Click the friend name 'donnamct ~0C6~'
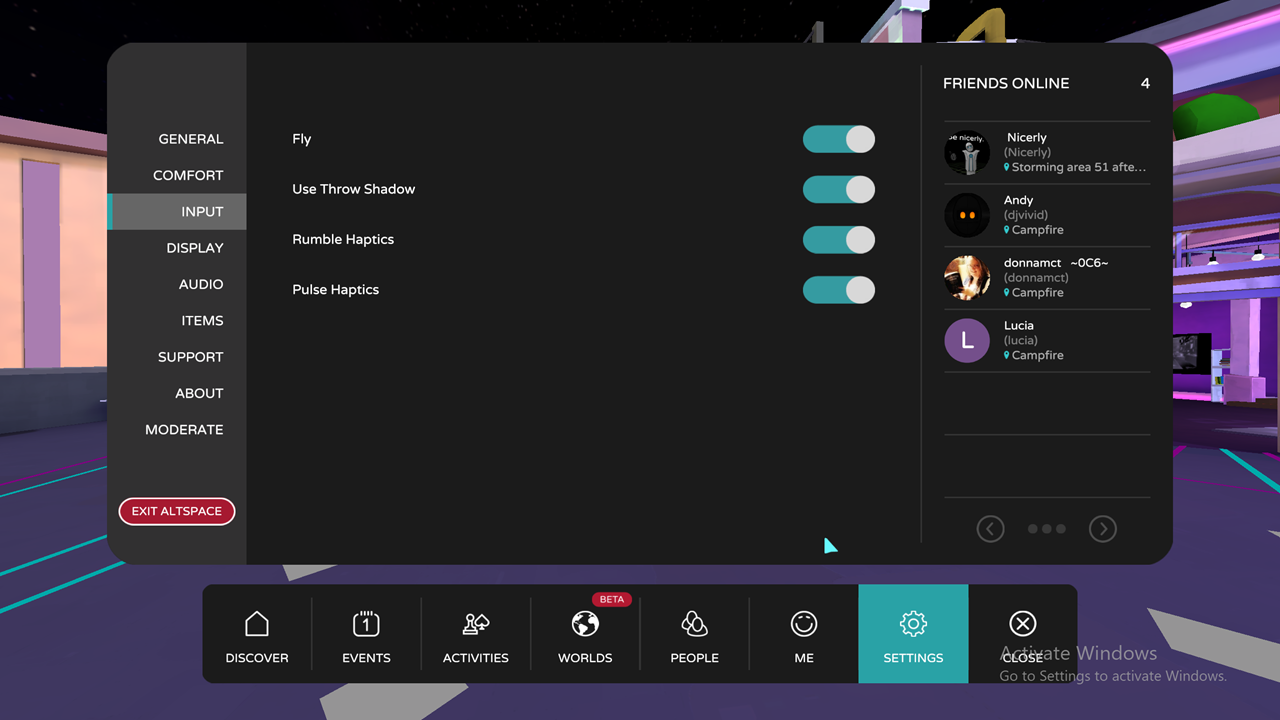This screenshot has height=720, width=1280. [x=1056, y=263]
